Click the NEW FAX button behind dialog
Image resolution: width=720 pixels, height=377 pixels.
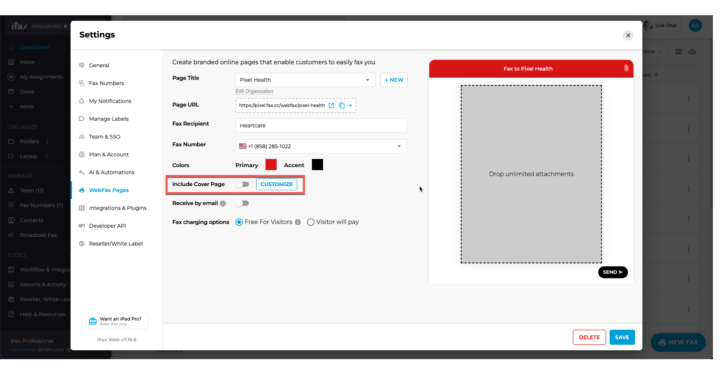point(678,343)
